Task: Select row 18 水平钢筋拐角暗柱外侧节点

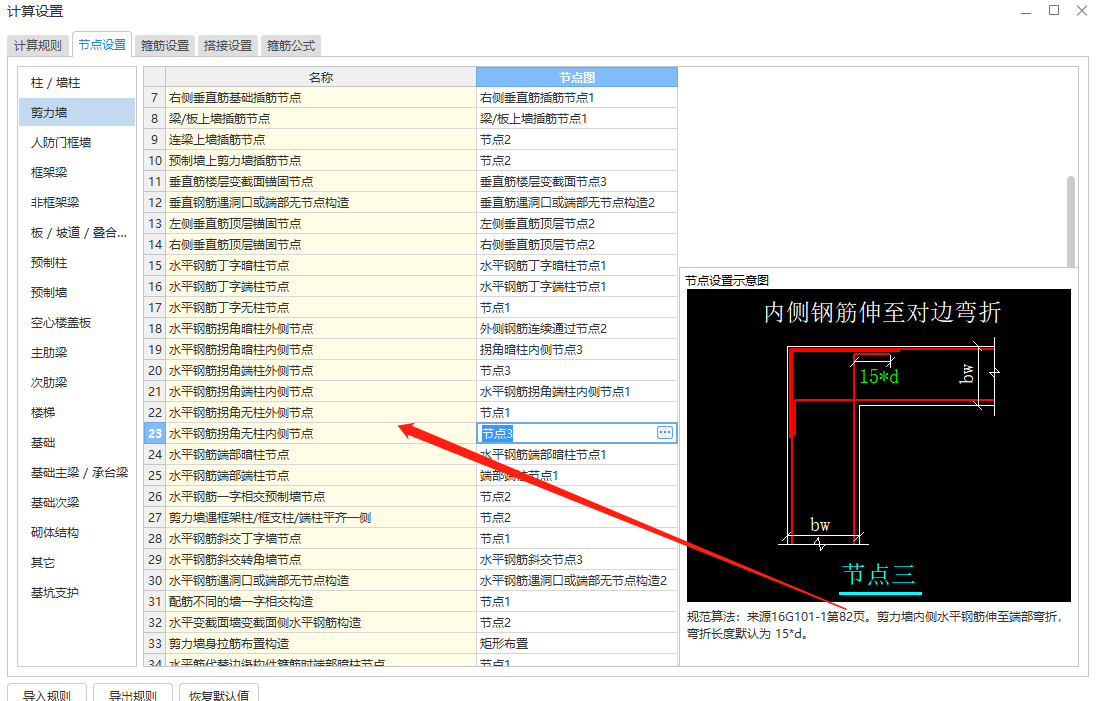Action: [x=411, y=329]
